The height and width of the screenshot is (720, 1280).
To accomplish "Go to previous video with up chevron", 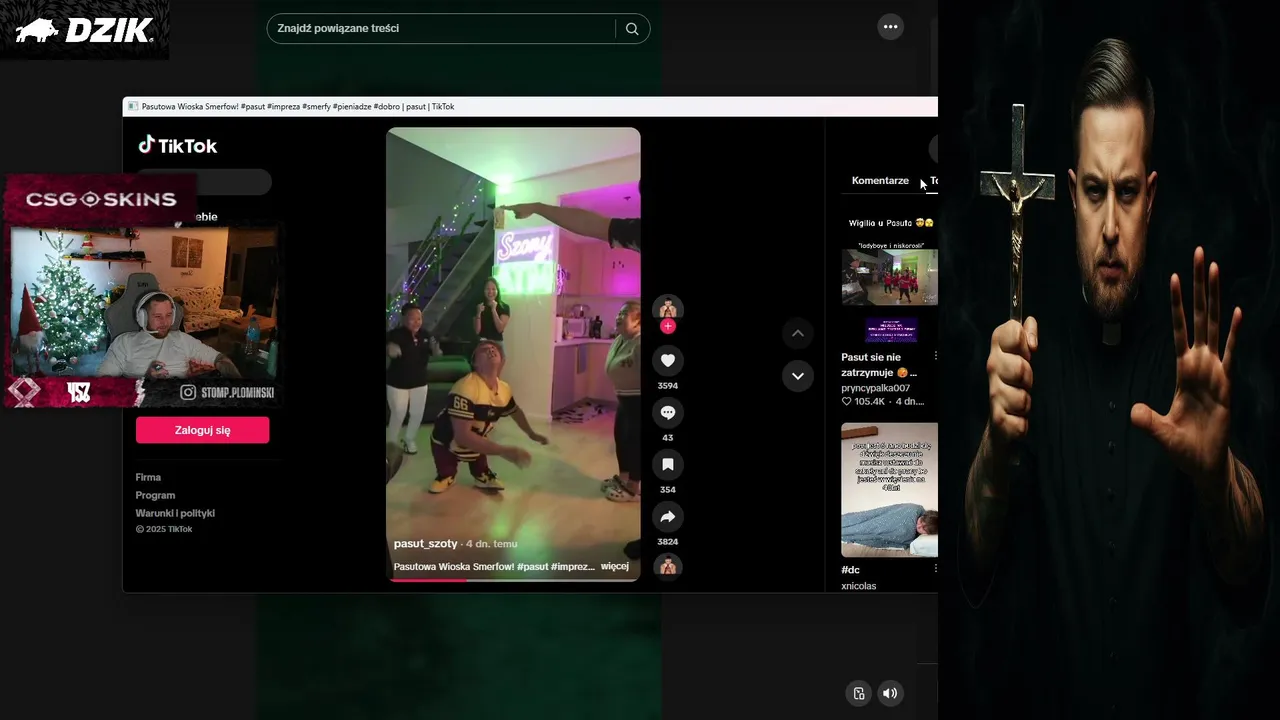I will coord(798,333).
